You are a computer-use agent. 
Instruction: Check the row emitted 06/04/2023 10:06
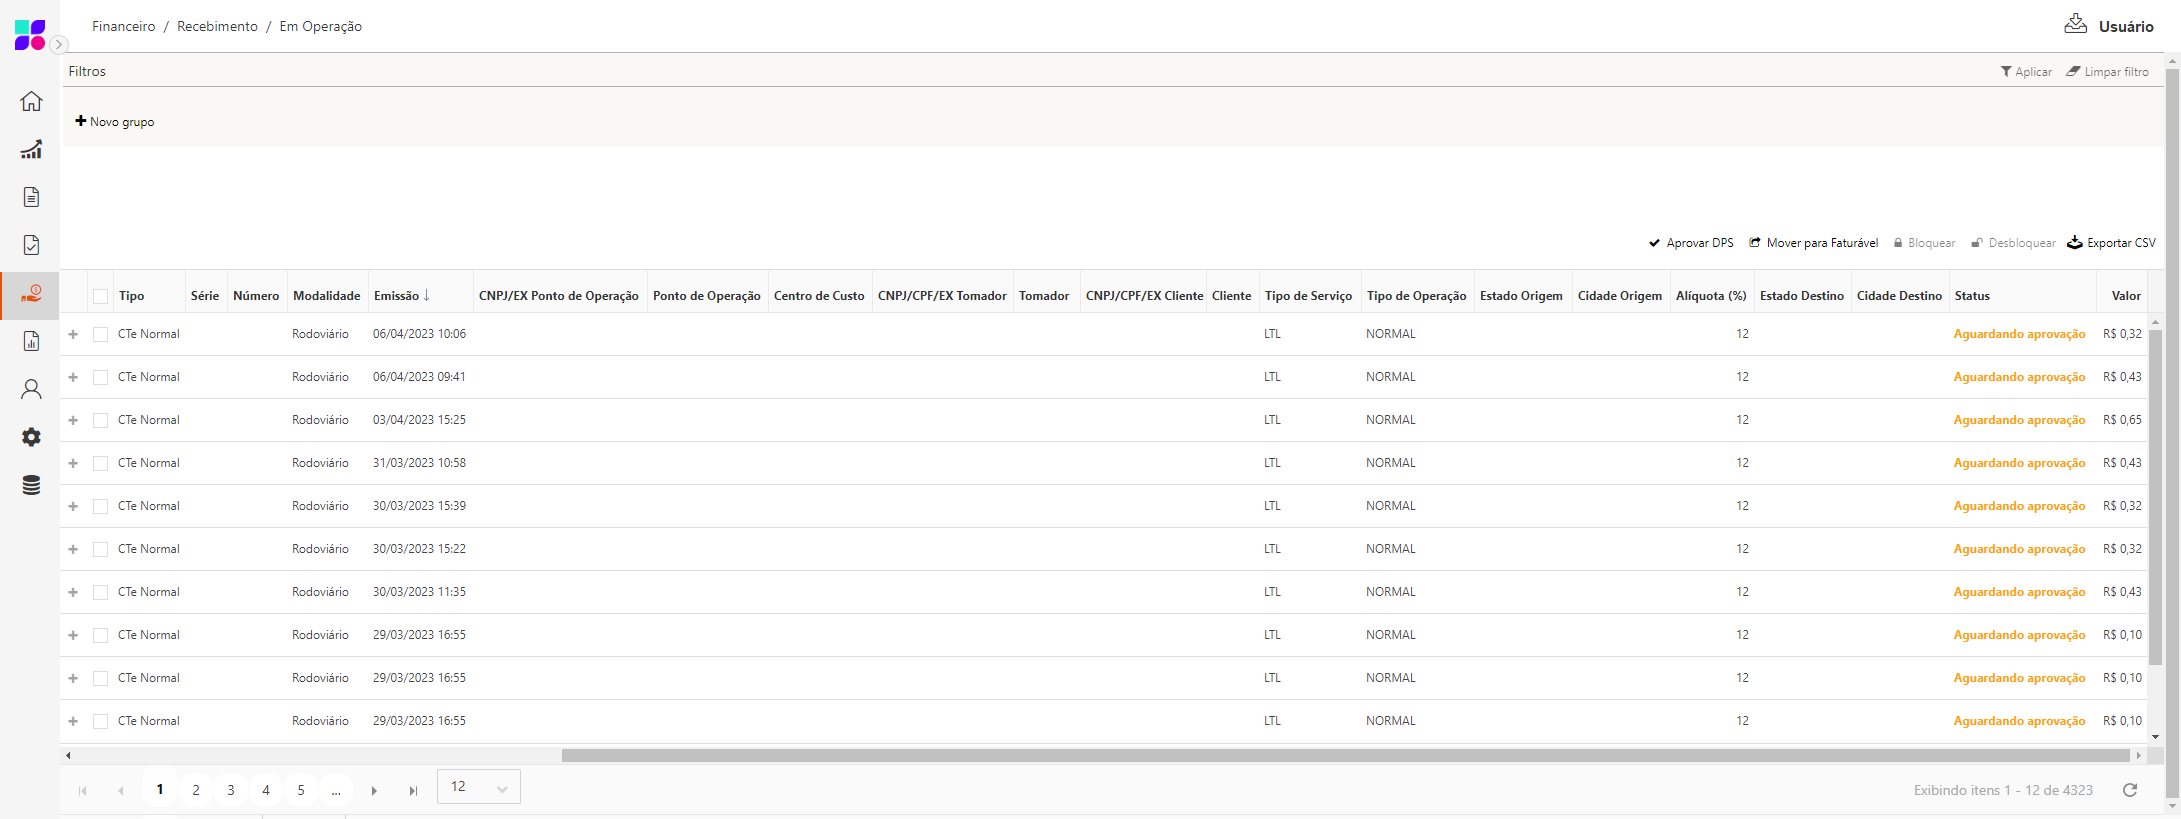point(100,334)
